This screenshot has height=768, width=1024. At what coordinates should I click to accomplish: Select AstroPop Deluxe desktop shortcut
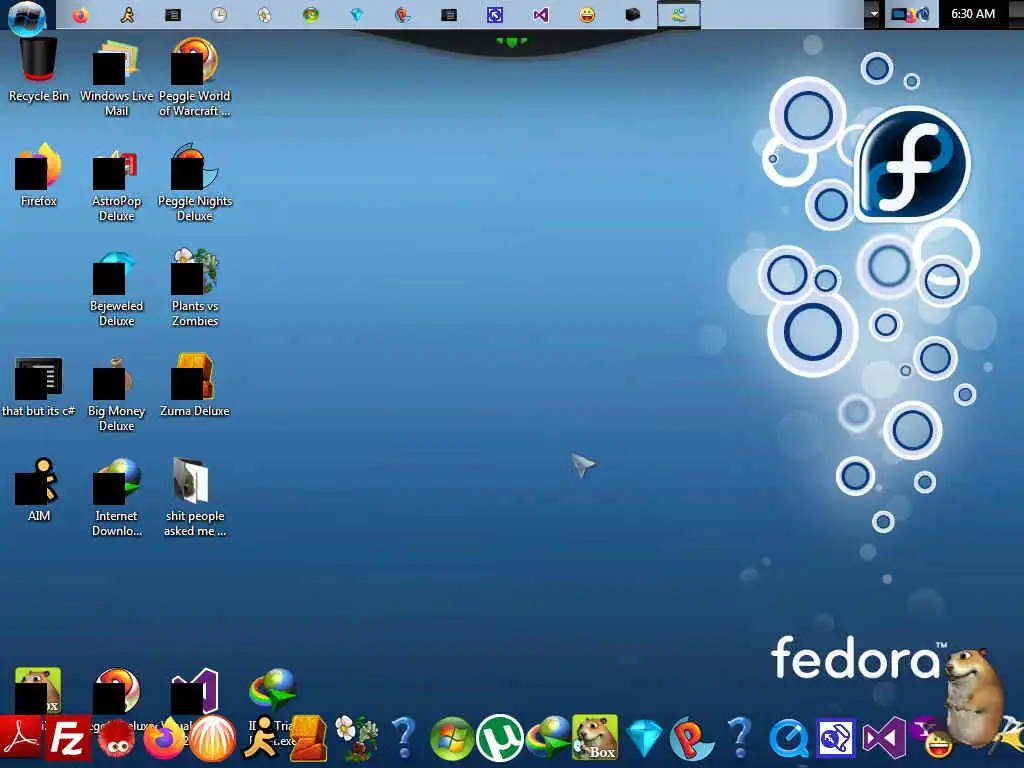pos(116,185)
